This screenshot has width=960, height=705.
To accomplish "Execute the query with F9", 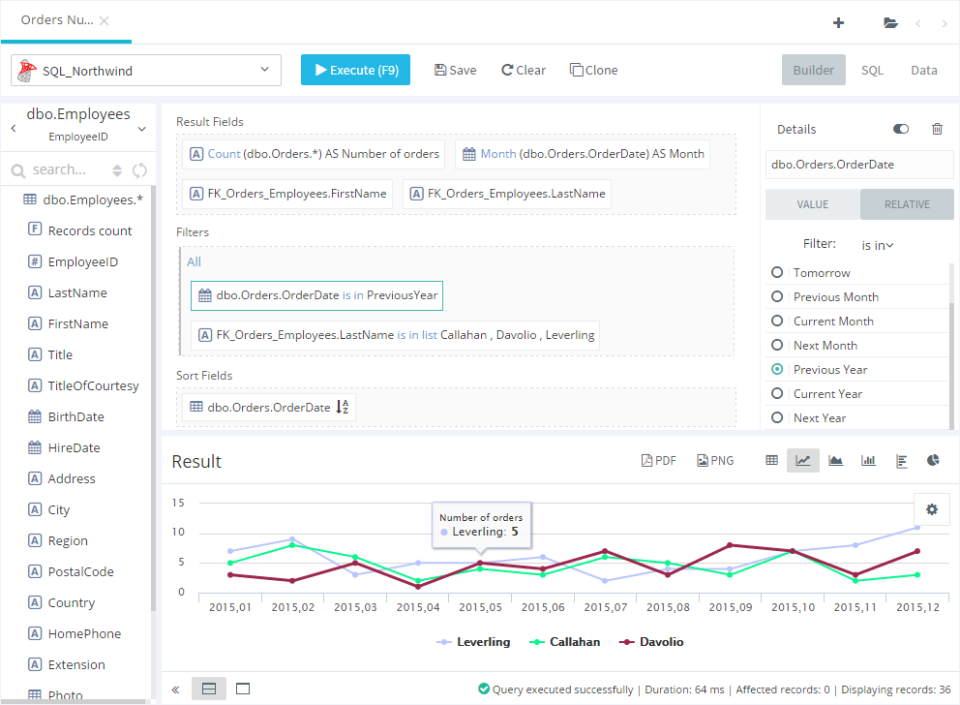I will (x=355, y=70).
